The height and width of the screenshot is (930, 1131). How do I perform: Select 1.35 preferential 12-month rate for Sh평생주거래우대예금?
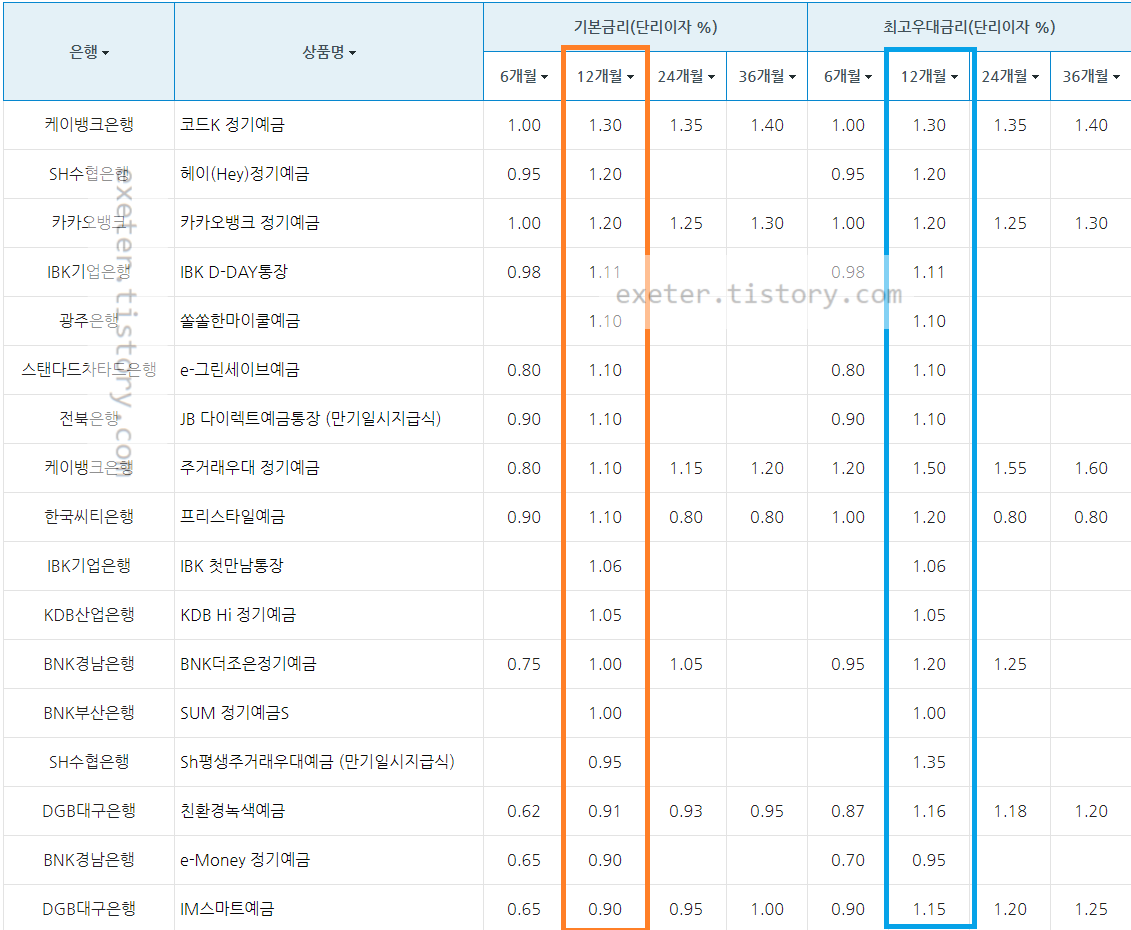tap(929, 763)
